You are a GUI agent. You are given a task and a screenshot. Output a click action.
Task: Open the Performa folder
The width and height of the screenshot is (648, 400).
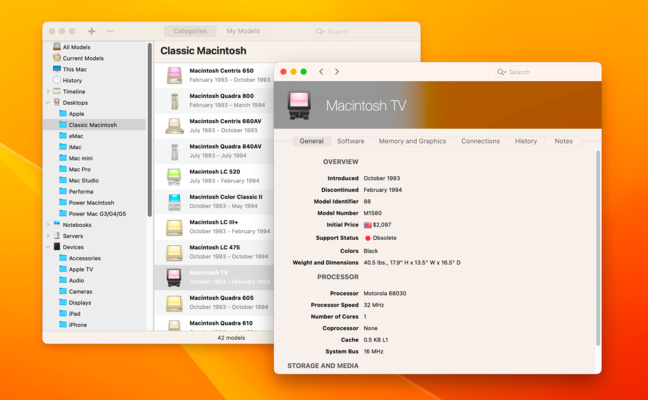(x=76, y=192)
